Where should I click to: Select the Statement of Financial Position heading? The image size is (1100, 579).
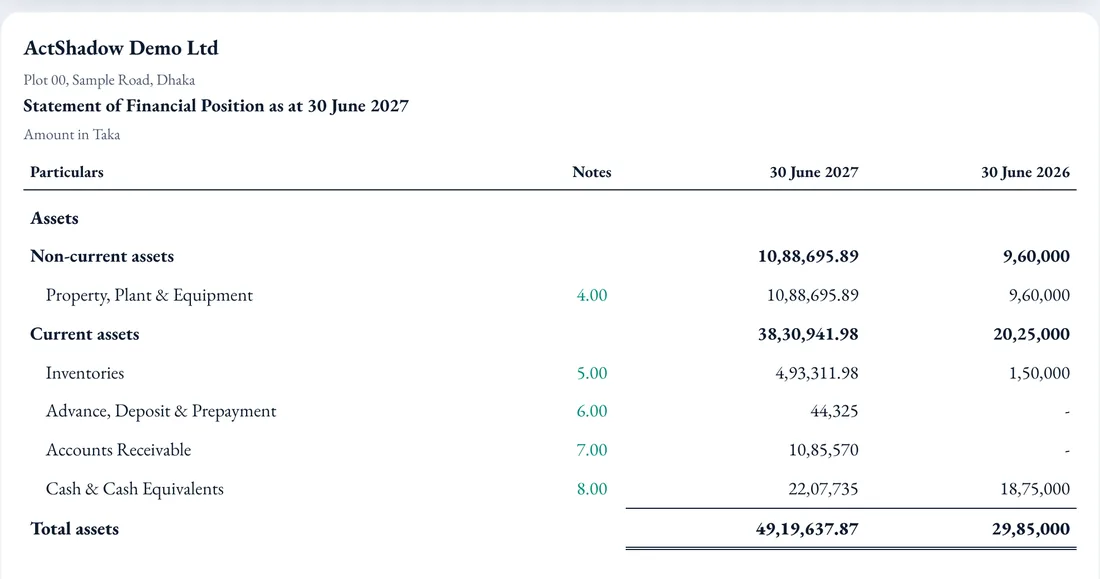[215, 106]
